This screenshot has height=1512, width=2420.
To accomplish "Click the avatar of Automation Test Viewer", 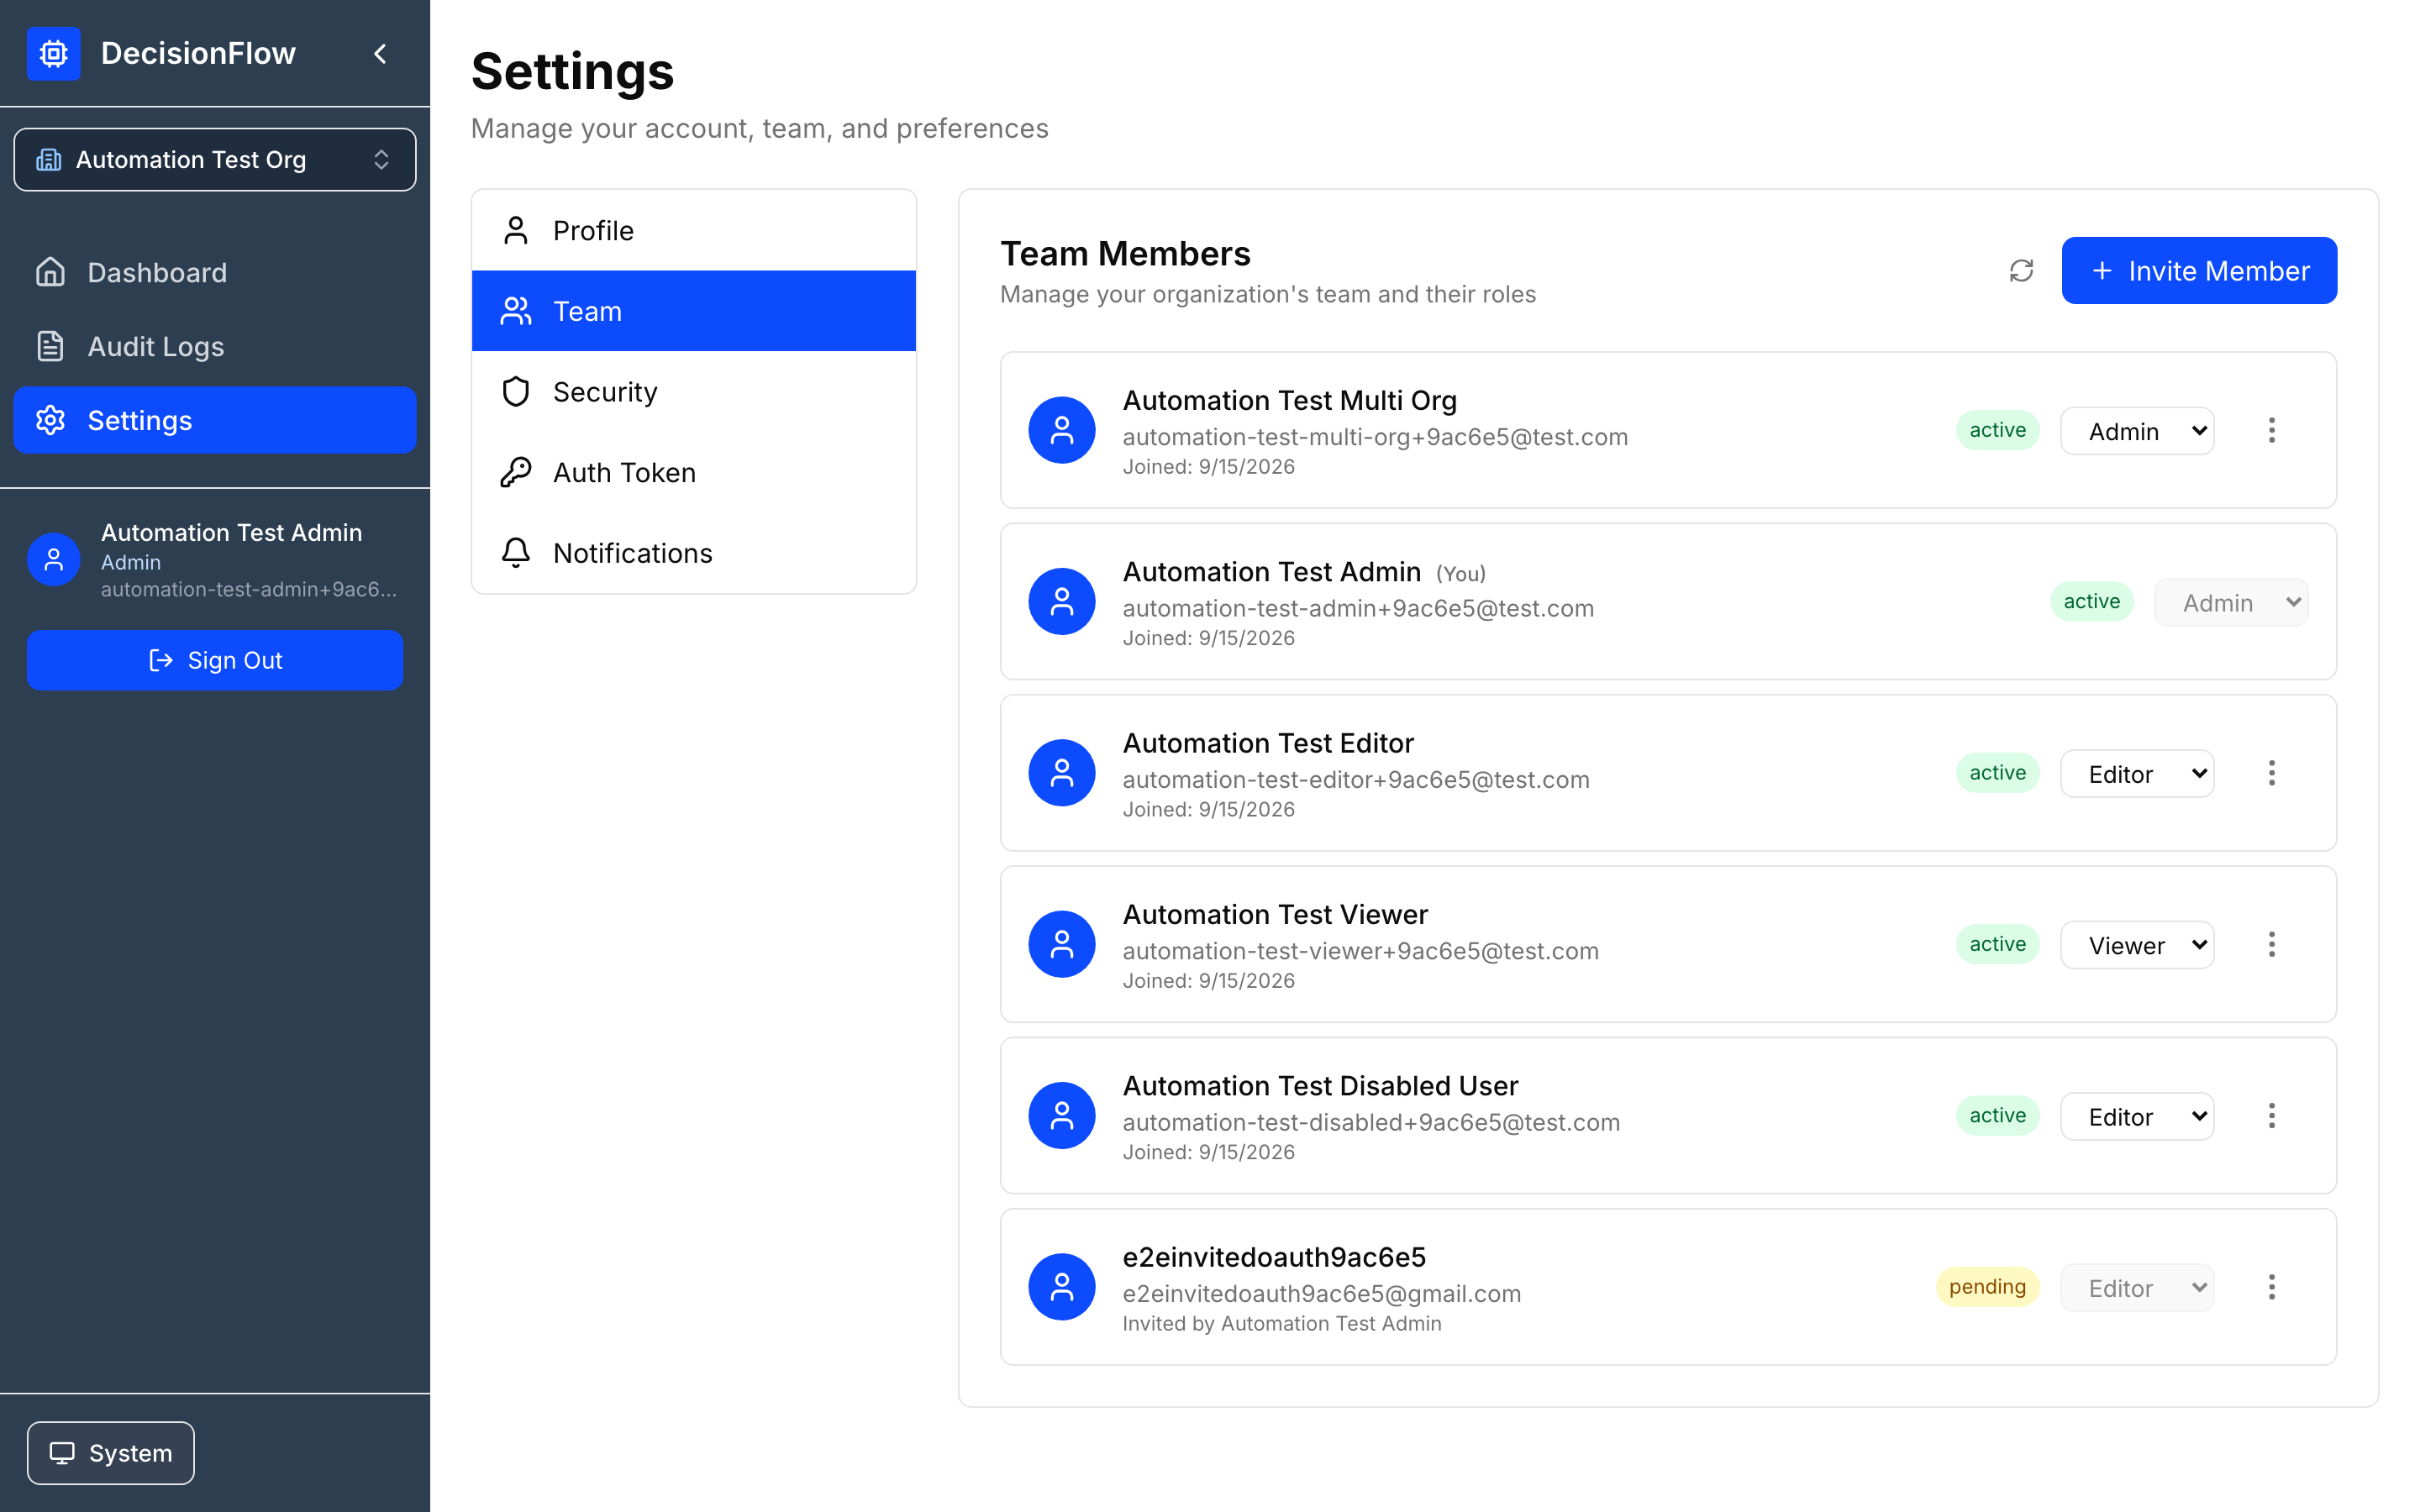I will coord(1062,944).
